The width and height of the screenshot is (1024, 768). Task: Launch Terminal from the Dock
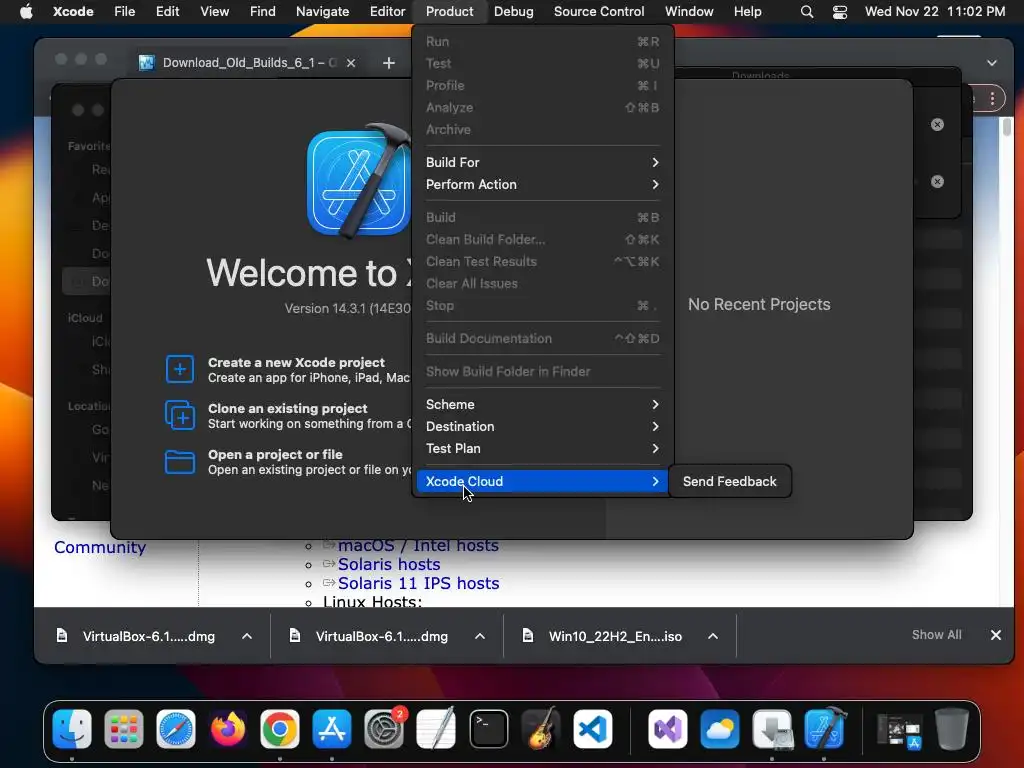click(488, 728)
